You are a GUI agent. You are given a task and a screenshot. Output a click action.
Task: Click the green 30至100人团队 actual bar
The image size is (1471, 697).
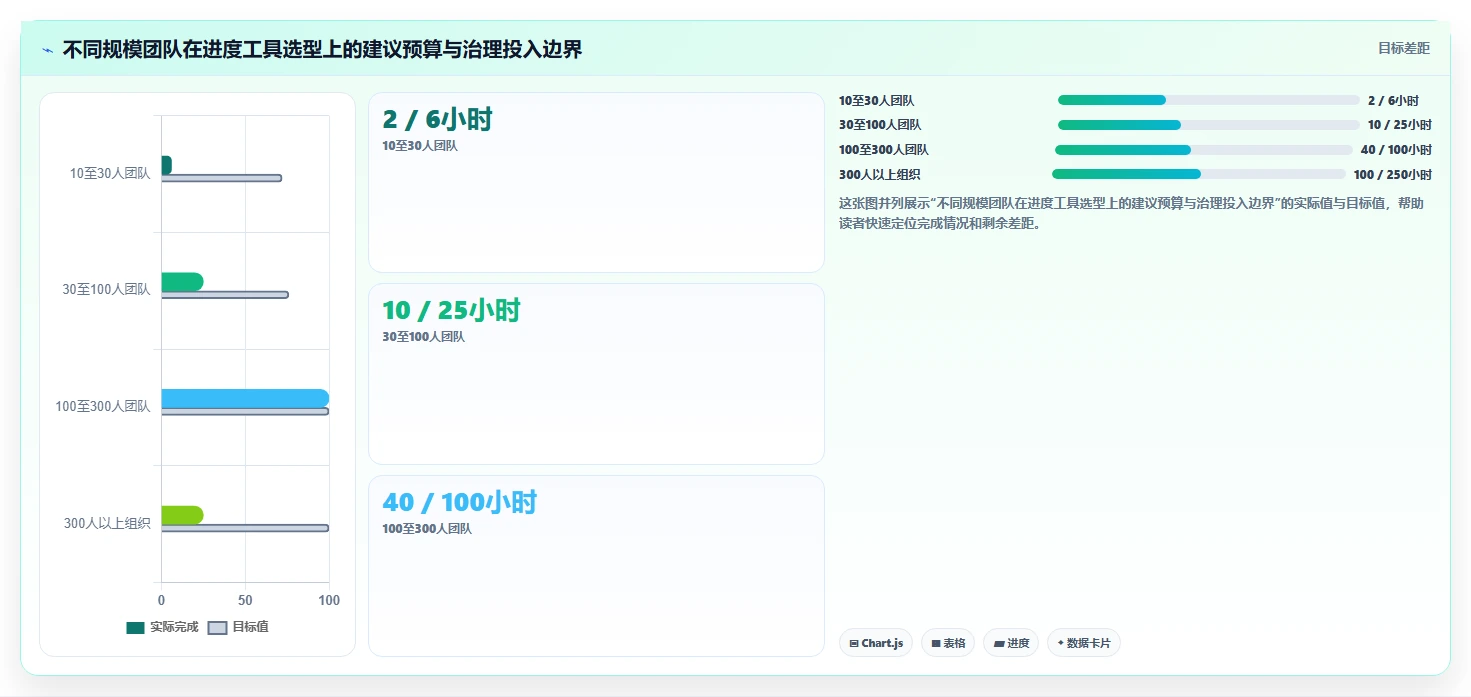[182, 282]
